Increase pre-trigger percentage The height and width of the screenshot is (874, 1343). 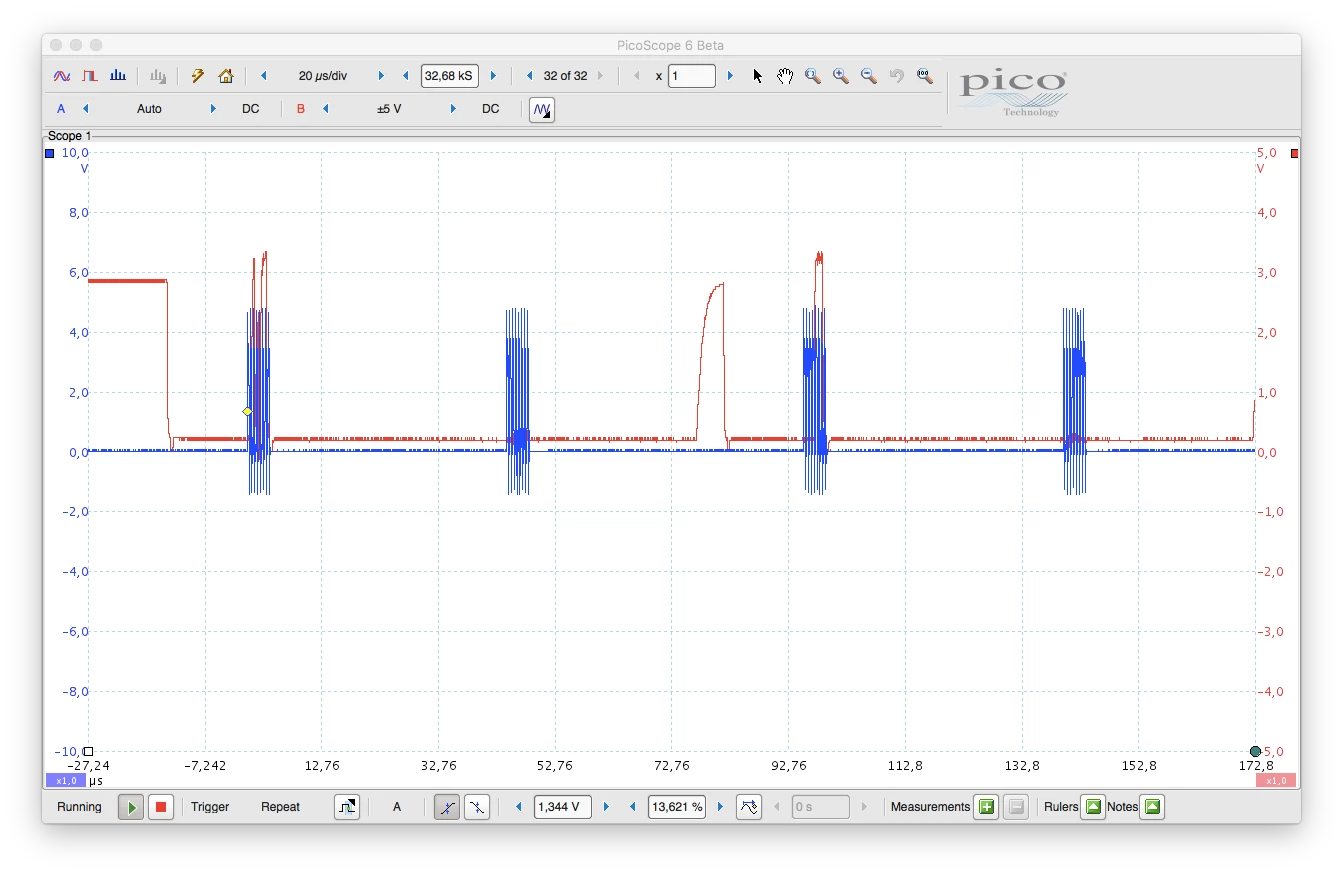click(x=720, y=807)
